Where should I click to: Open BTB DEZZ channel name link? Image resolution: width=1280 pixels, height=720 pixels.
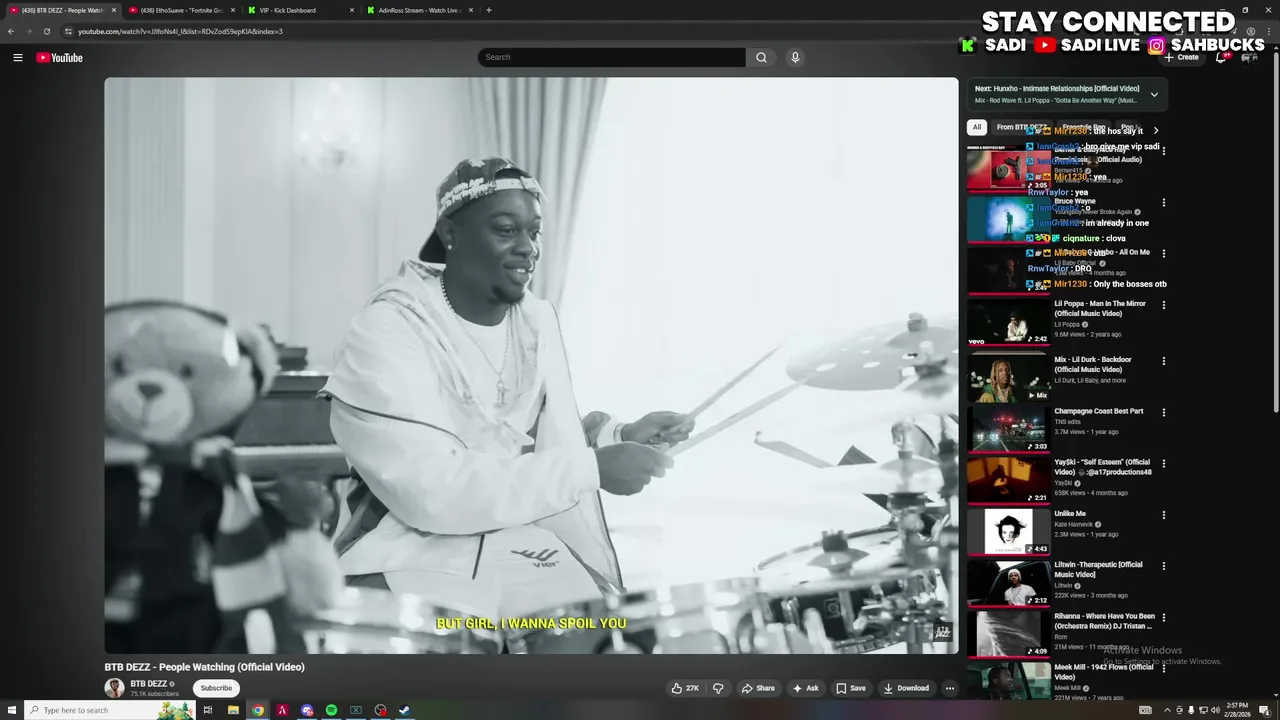tap(148, 684)
